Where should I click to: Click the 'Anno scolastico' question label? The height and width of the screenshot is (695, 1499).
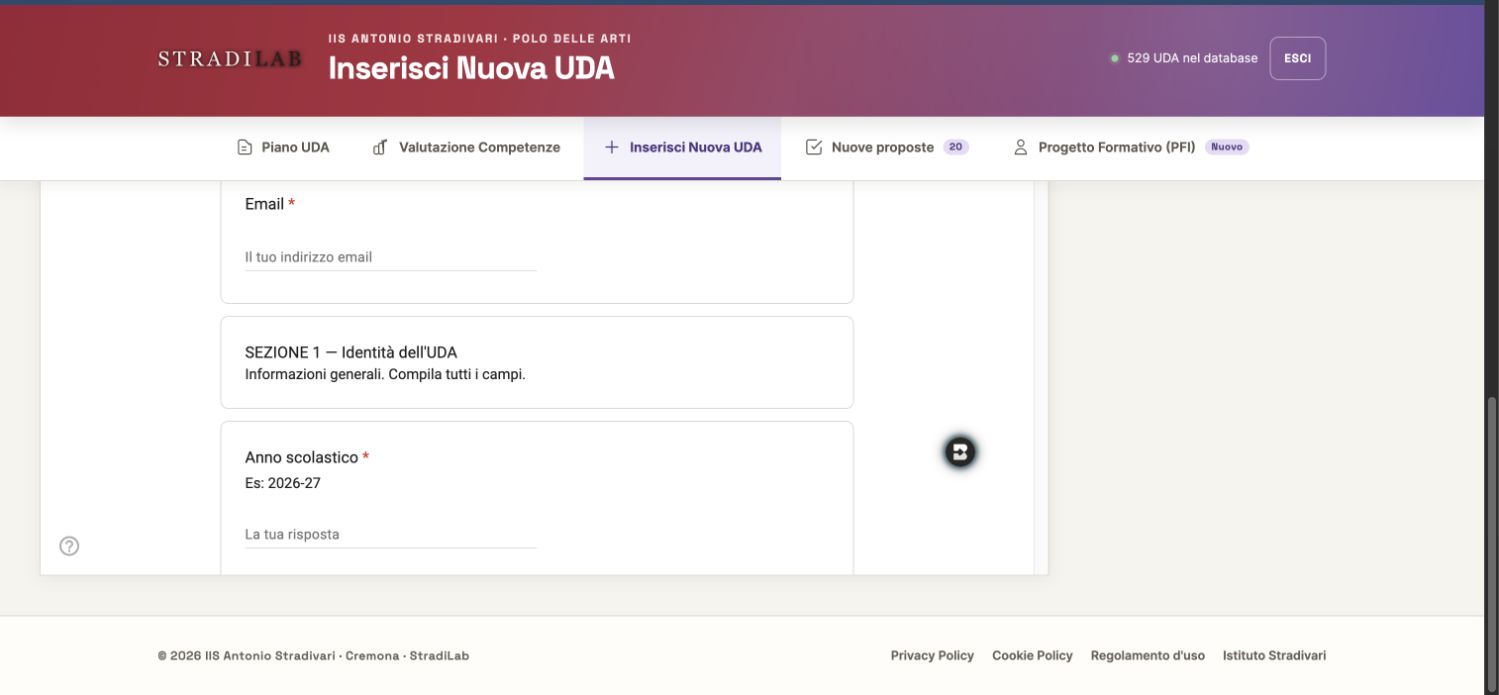click(x=301, y=457)
